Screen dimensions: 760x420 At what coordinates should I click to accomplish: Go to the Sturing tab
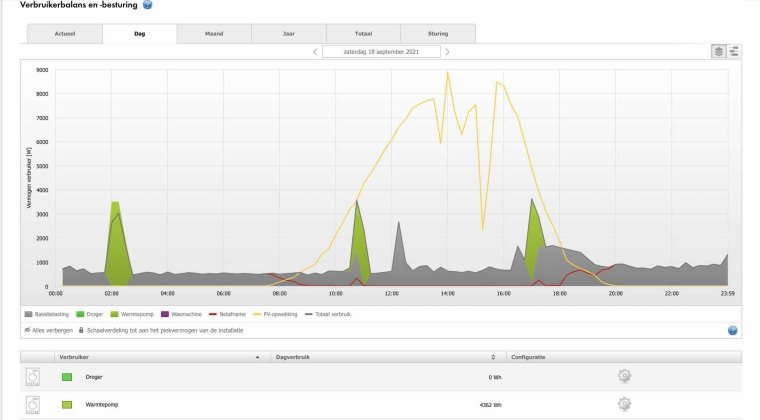click(x=438, y=34)
